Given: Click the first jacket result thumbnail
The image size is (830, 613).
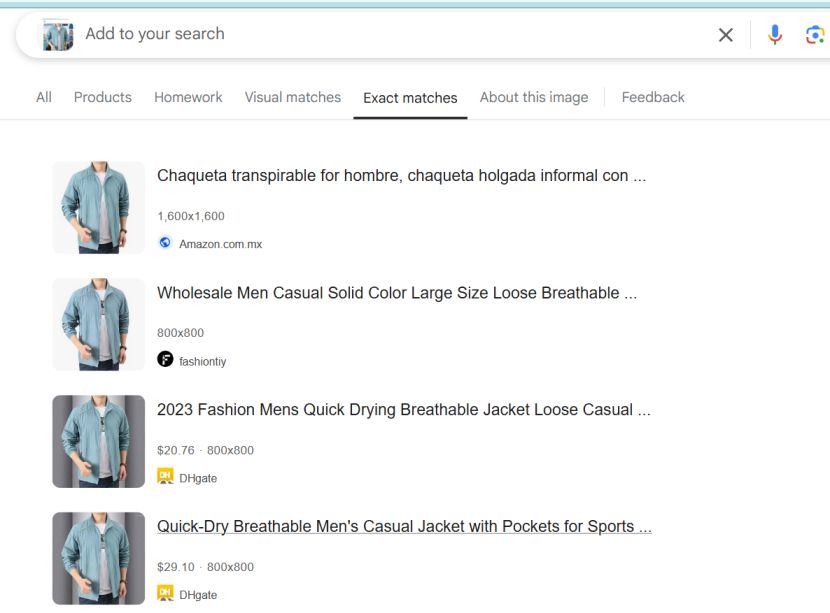Looking at the screenshot, I should coord(98,207).
